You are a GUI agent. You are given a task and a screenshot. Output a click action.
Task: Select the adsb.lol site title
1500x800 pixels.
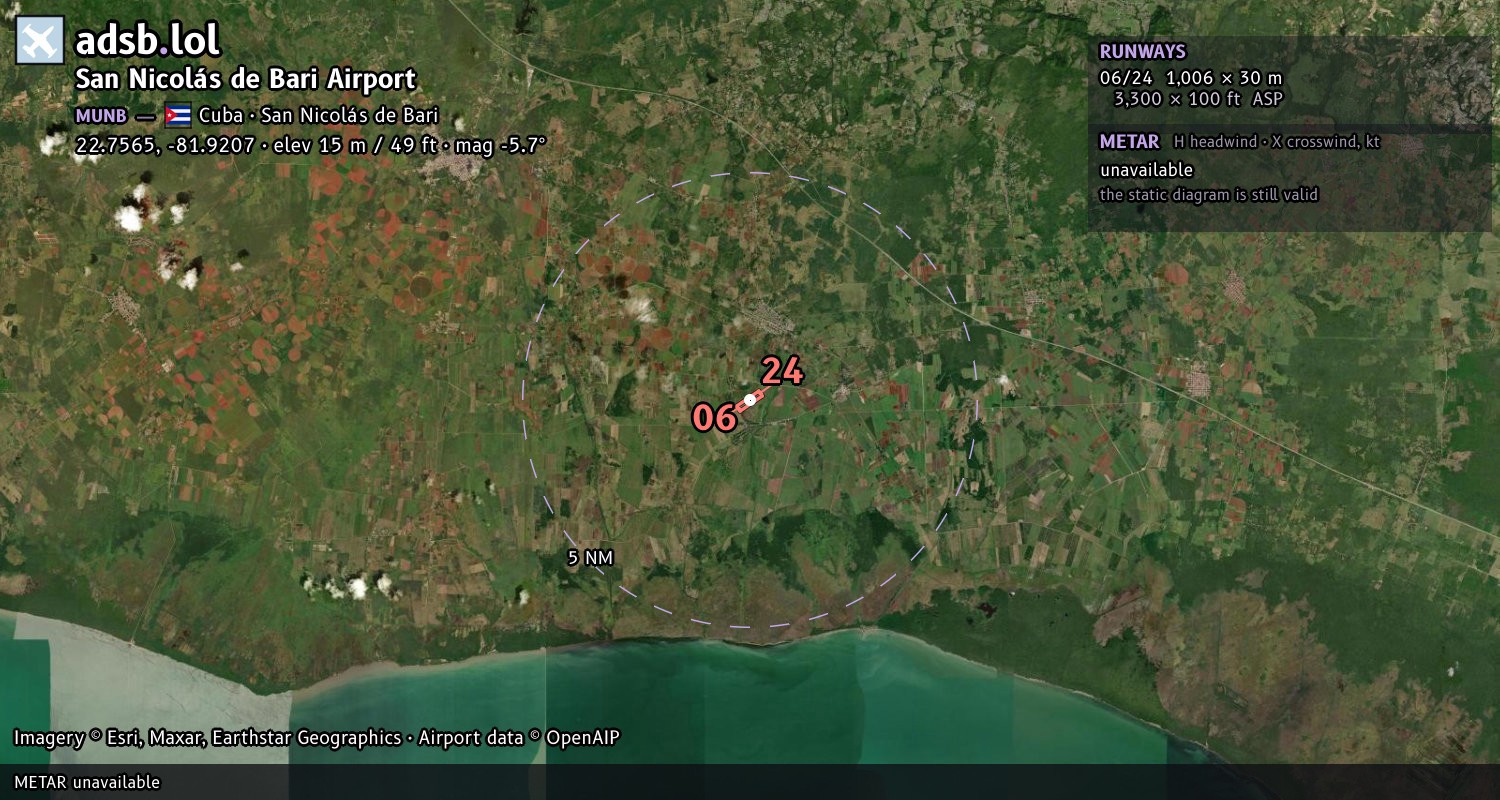point(147,41)
